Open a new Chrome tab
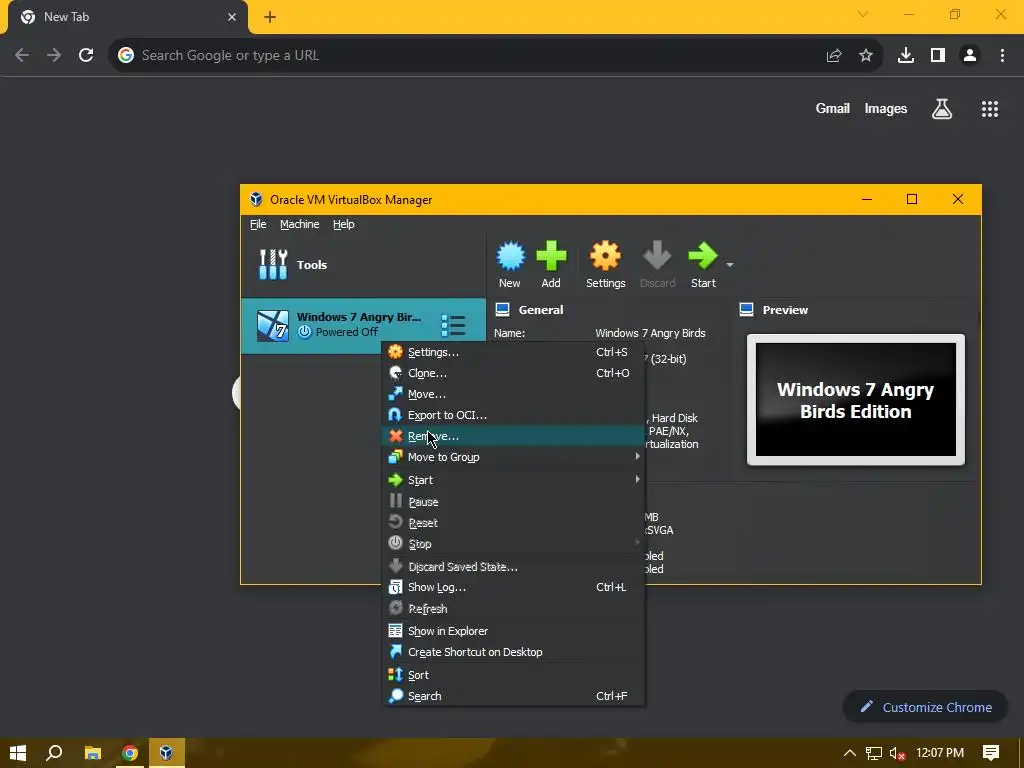This screenshot has height=768, width=1024. (x=270, y=18)
